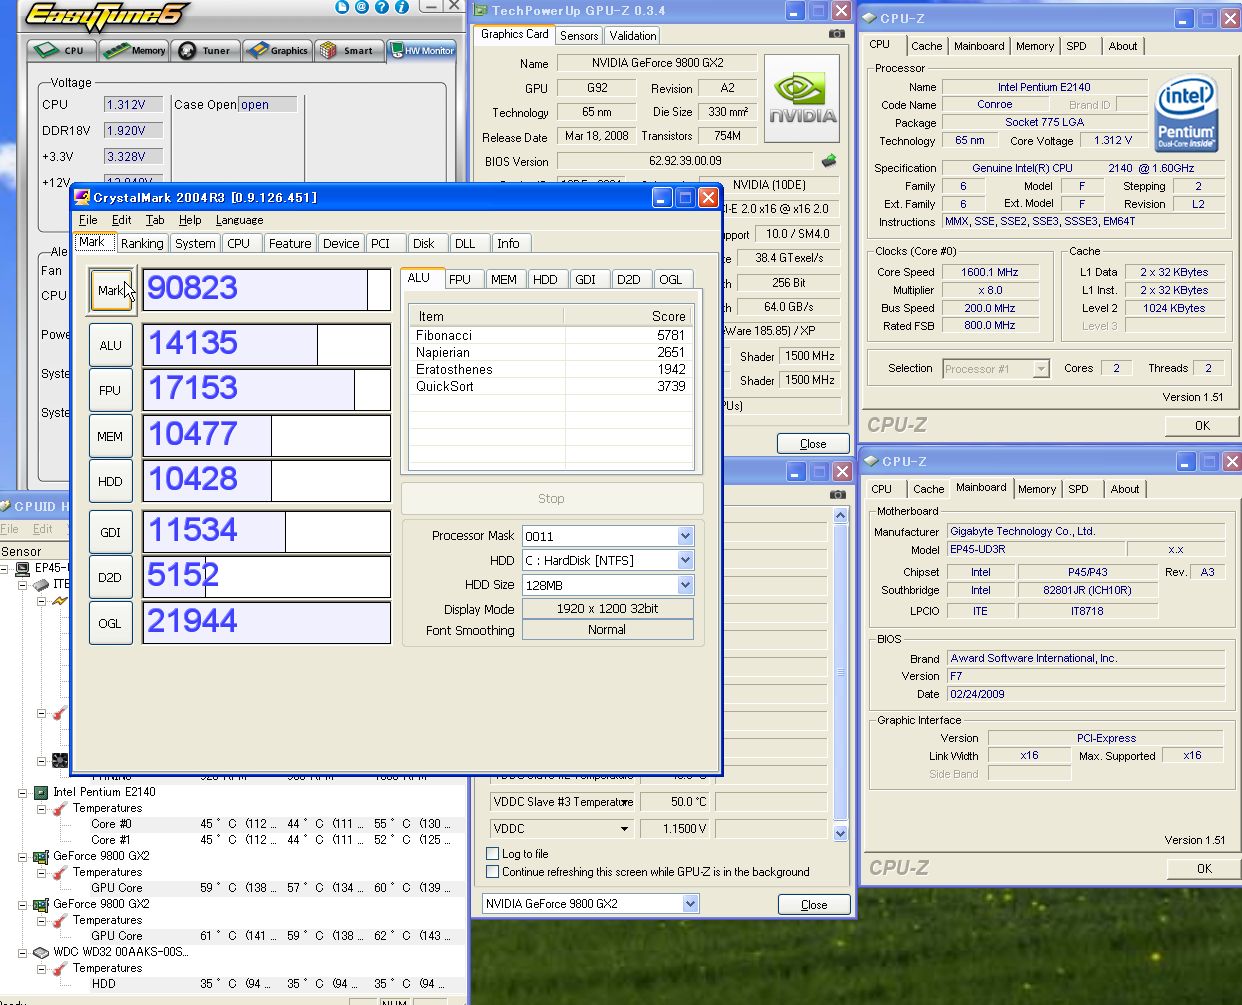Screen dimensions: 1242x1005
Task: Click the Font Smoothing Normal field
Action: [607, 630]
